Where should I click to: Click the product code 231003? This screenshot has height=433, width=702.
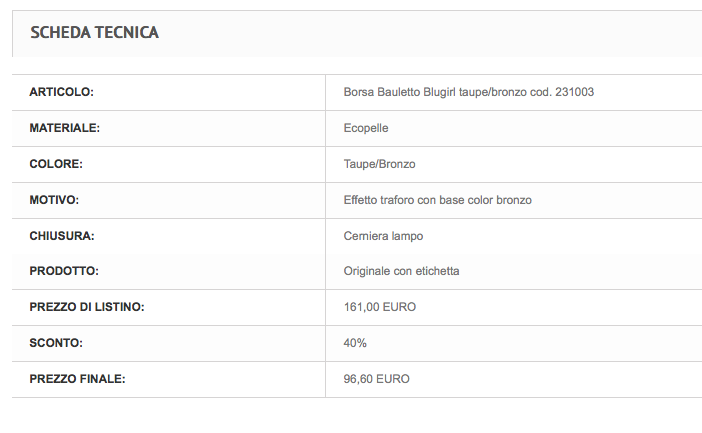click(574, 92)
